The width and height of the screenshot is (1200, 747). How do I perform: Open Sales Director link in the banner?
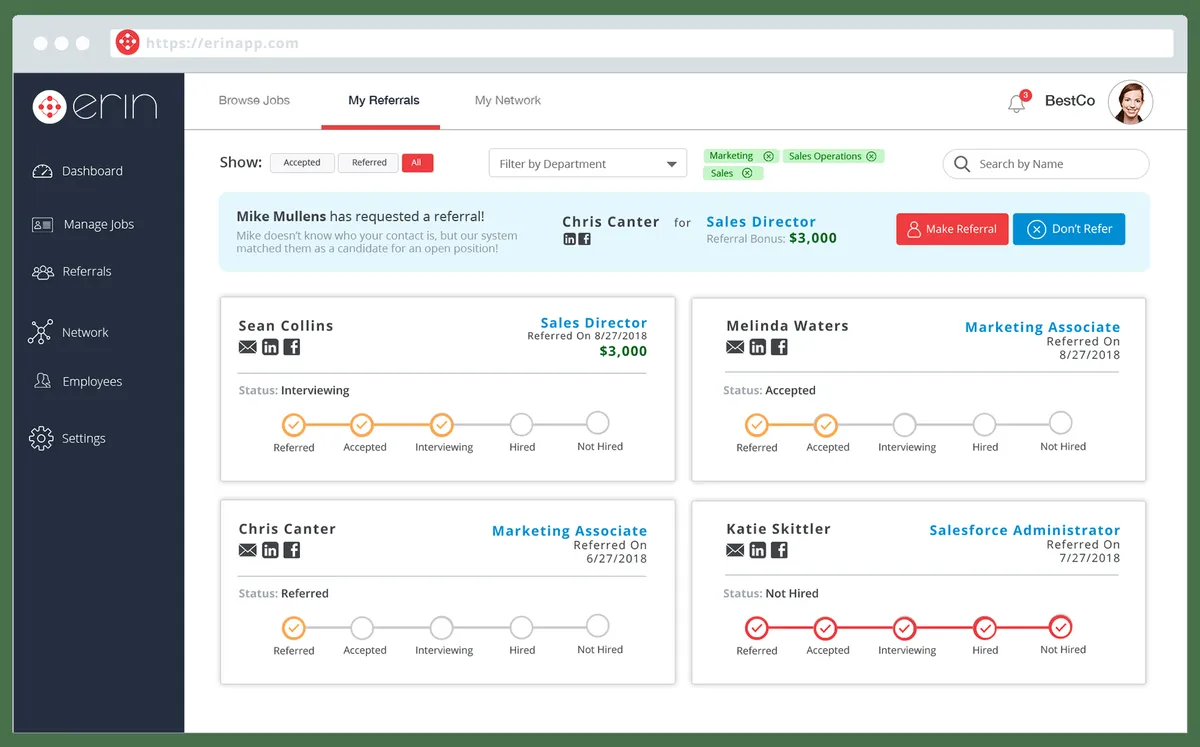(761, 222)
